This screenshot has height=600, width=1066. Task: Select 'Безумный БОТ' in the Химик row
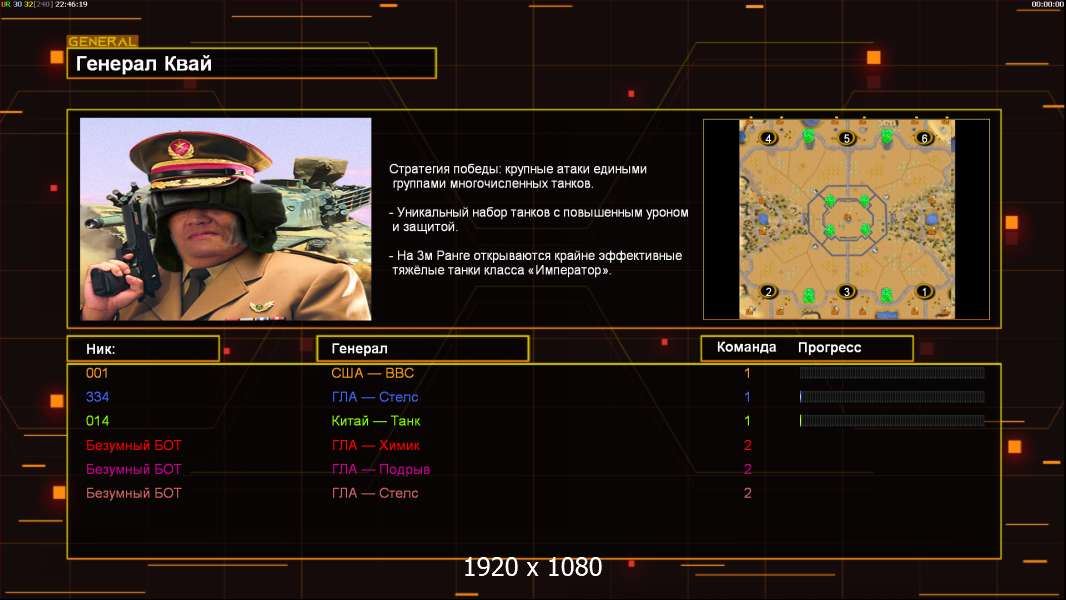coord(133,445)
